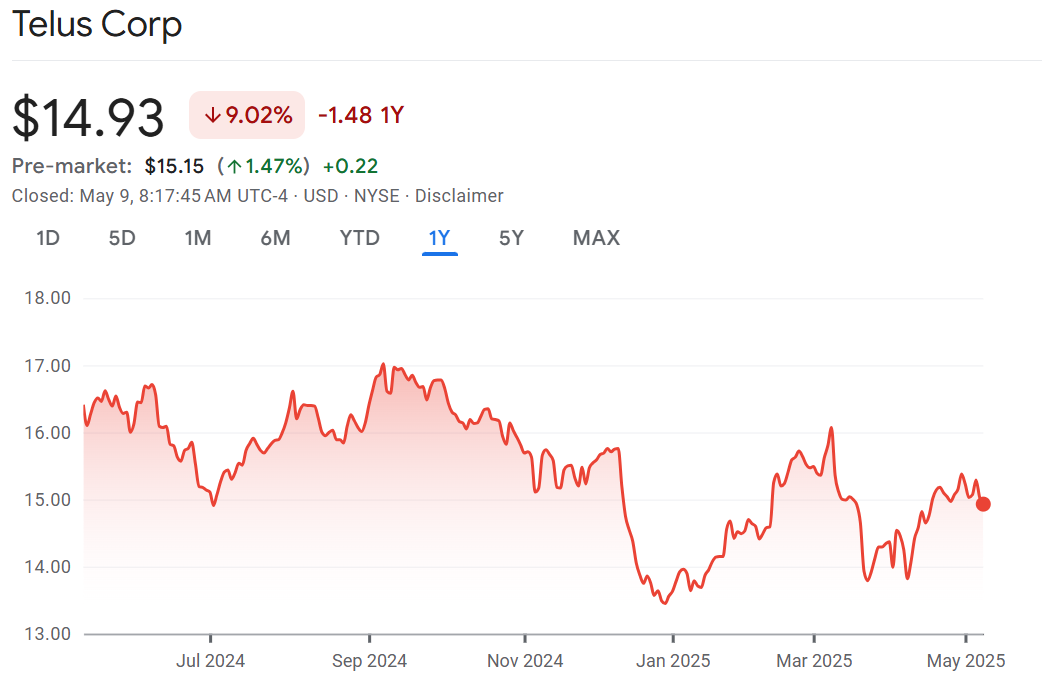Screen dimensions: 1042x682
Task: Click the Jul 2024 x-axis label
Action: click(x=210, y=661)
